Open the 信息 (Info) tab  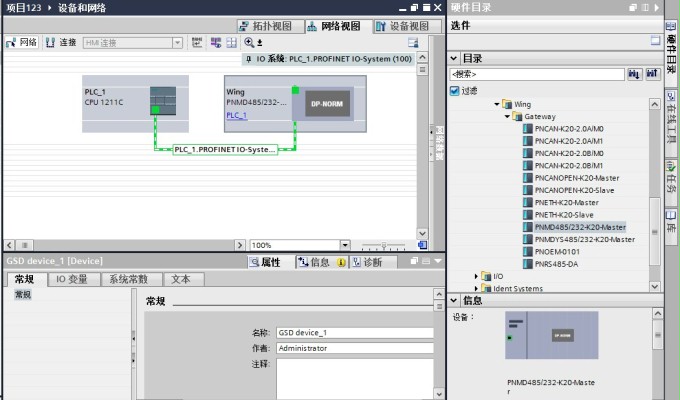(x=321, y=262)
